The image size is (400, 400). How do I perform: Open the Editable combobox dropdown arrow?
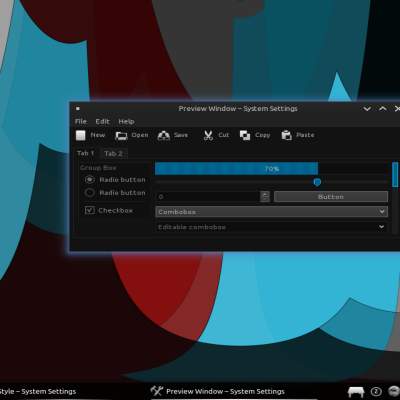pyautogui.click(x=382, y=227)
